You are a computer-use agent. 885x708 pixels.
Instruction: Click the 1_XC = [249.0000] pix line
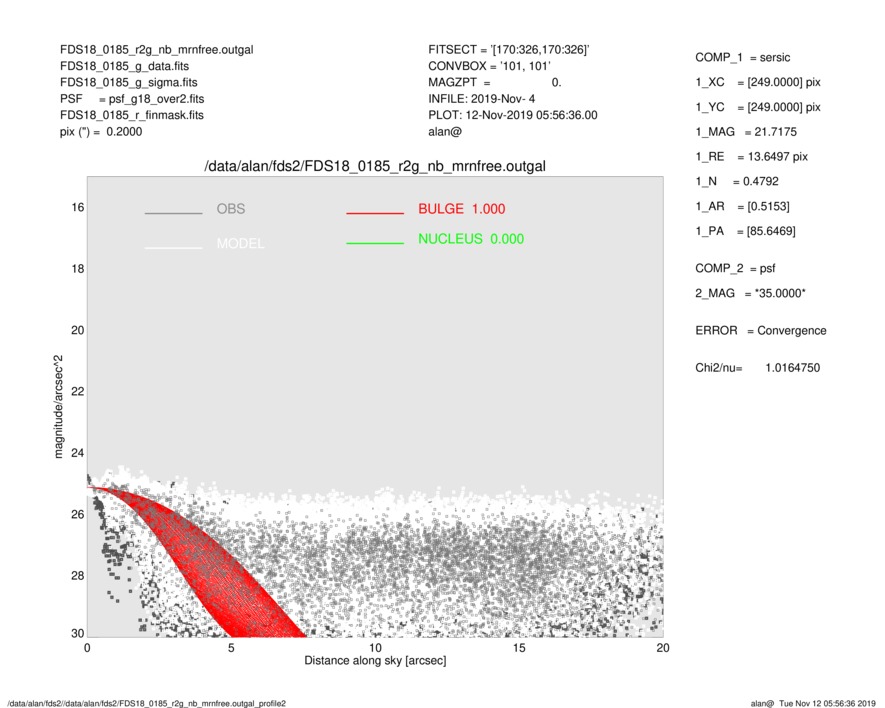click(758, 82)
